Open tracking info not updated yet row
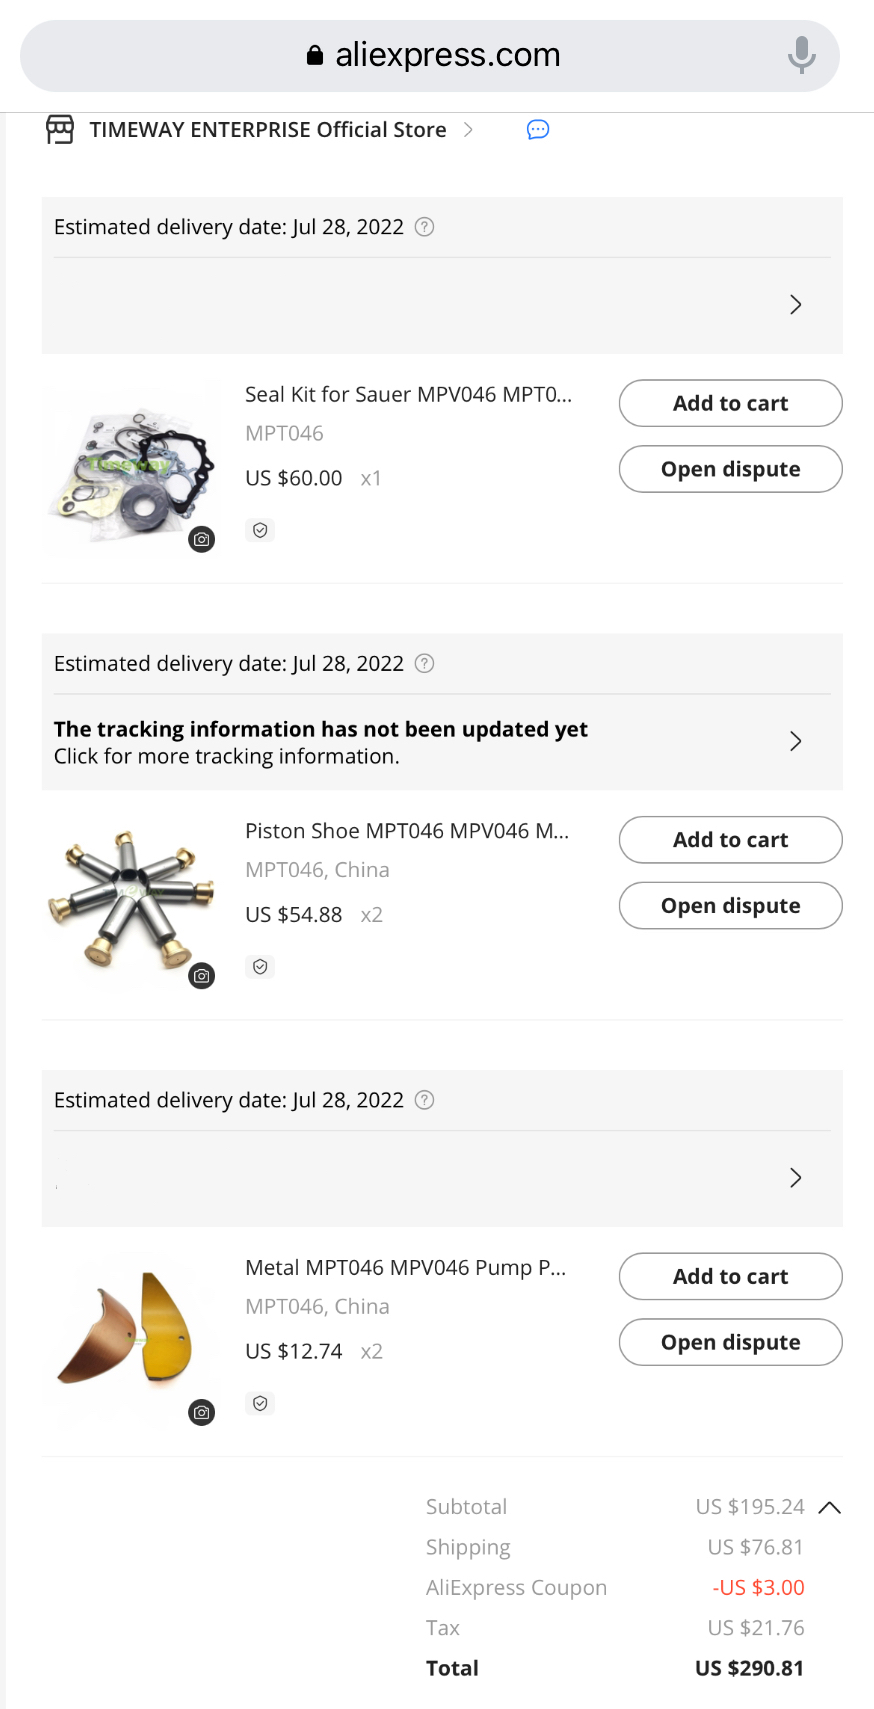This screenshot has height=1709, width=874. 442,742
